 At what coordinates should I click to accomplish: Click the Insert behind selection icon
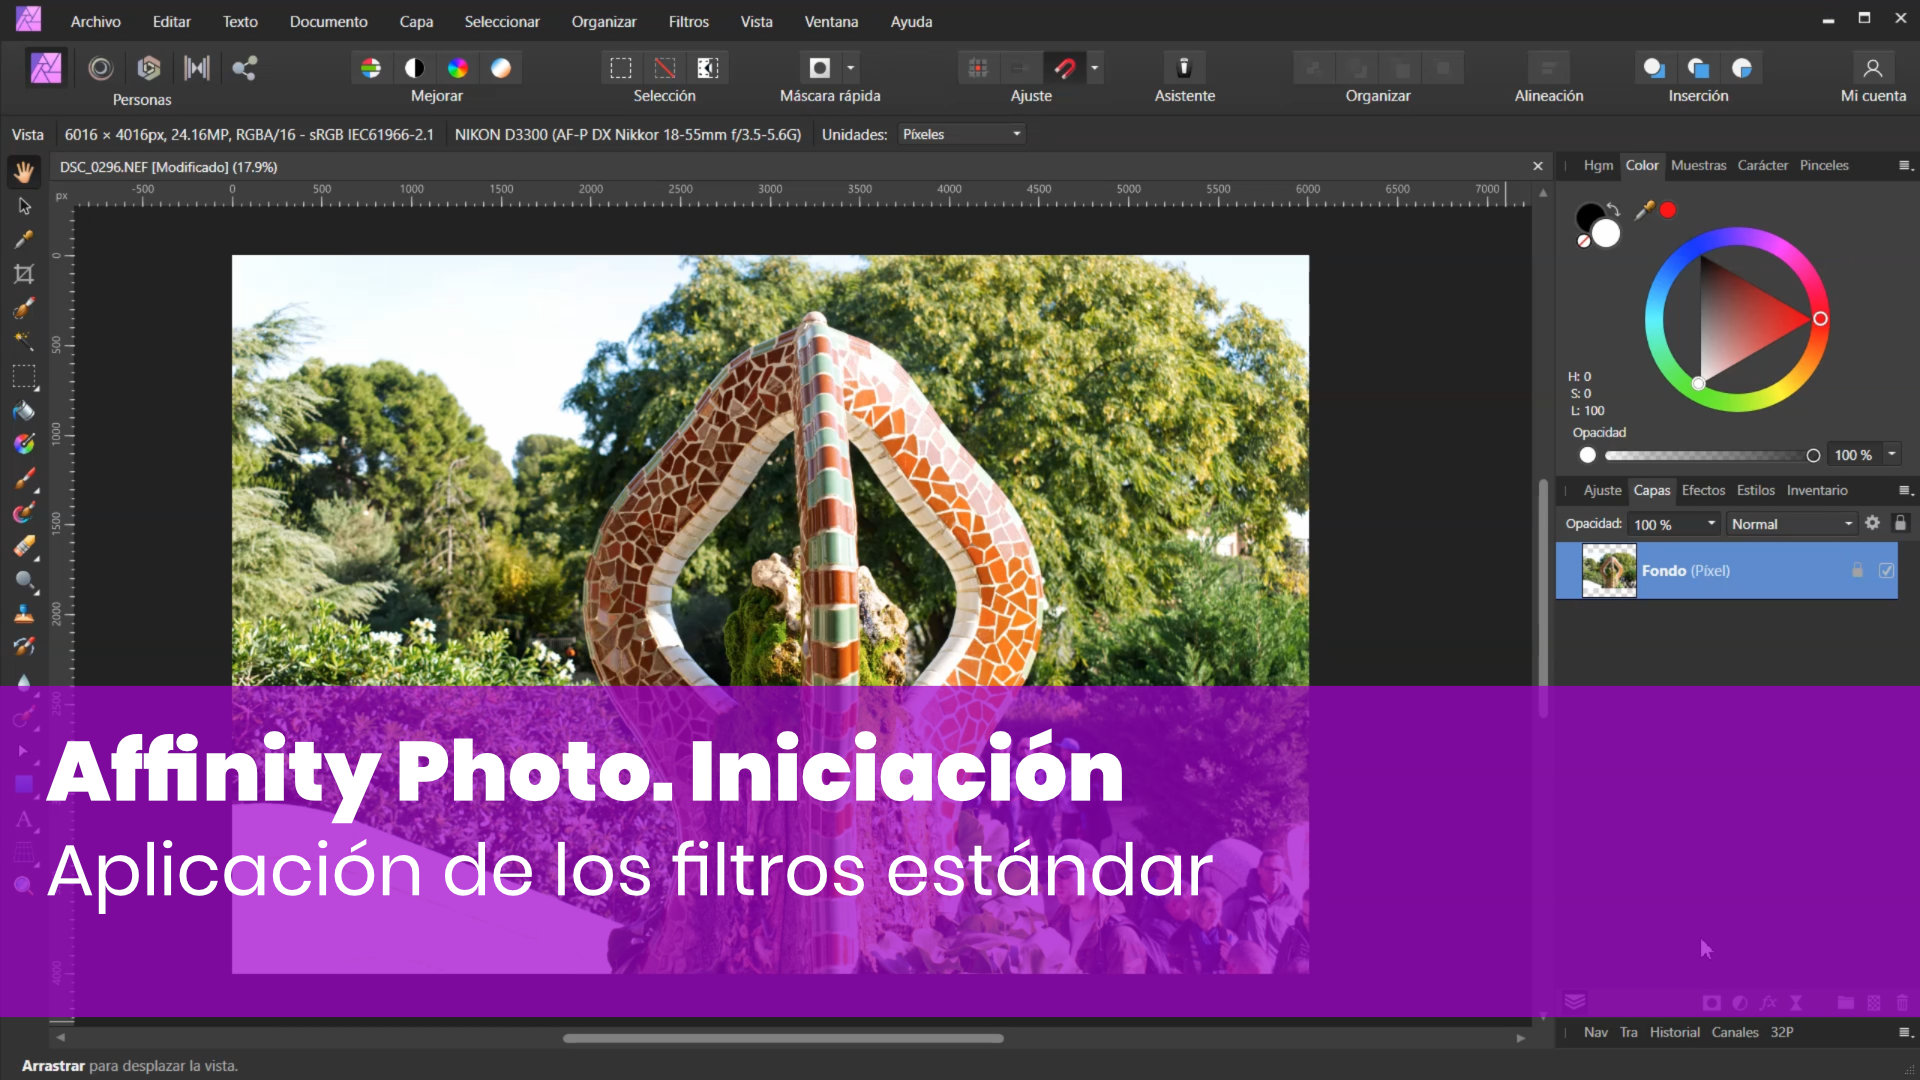tap(1698, 68)
